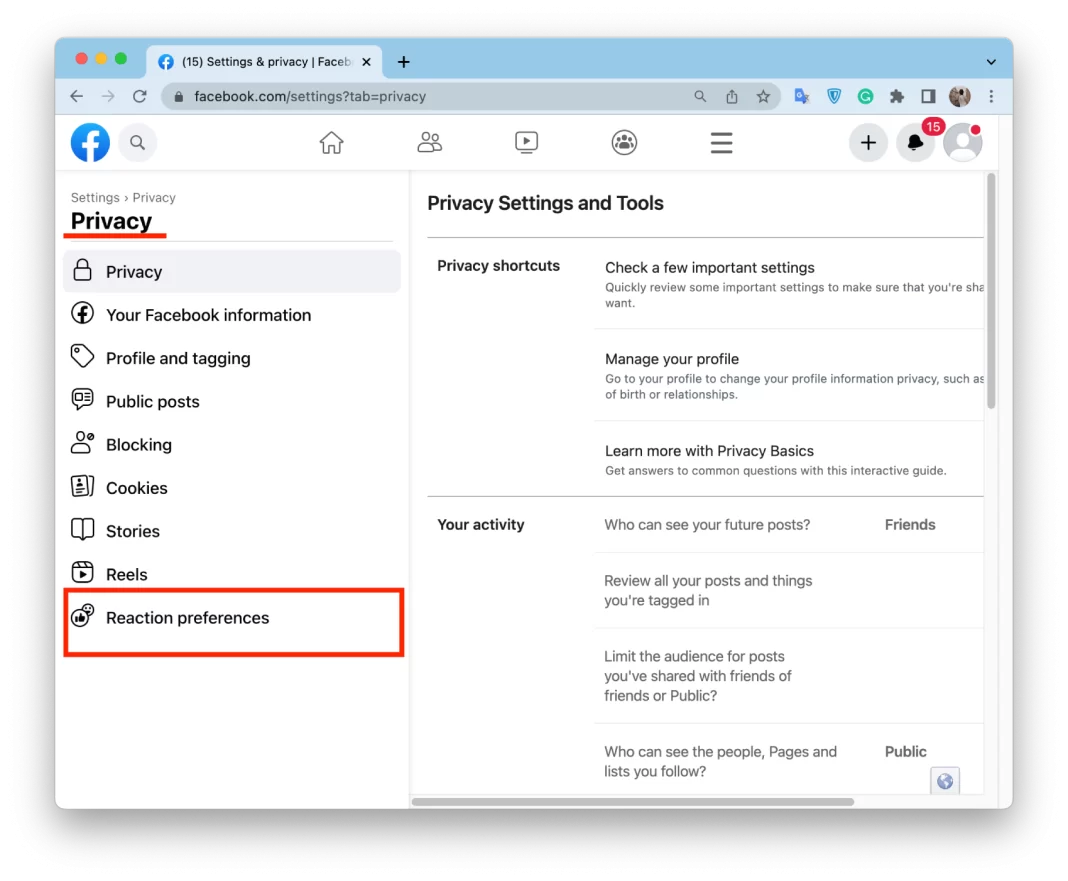
Task: Open the Friends icon in top navigation
Action: [429, 143]
